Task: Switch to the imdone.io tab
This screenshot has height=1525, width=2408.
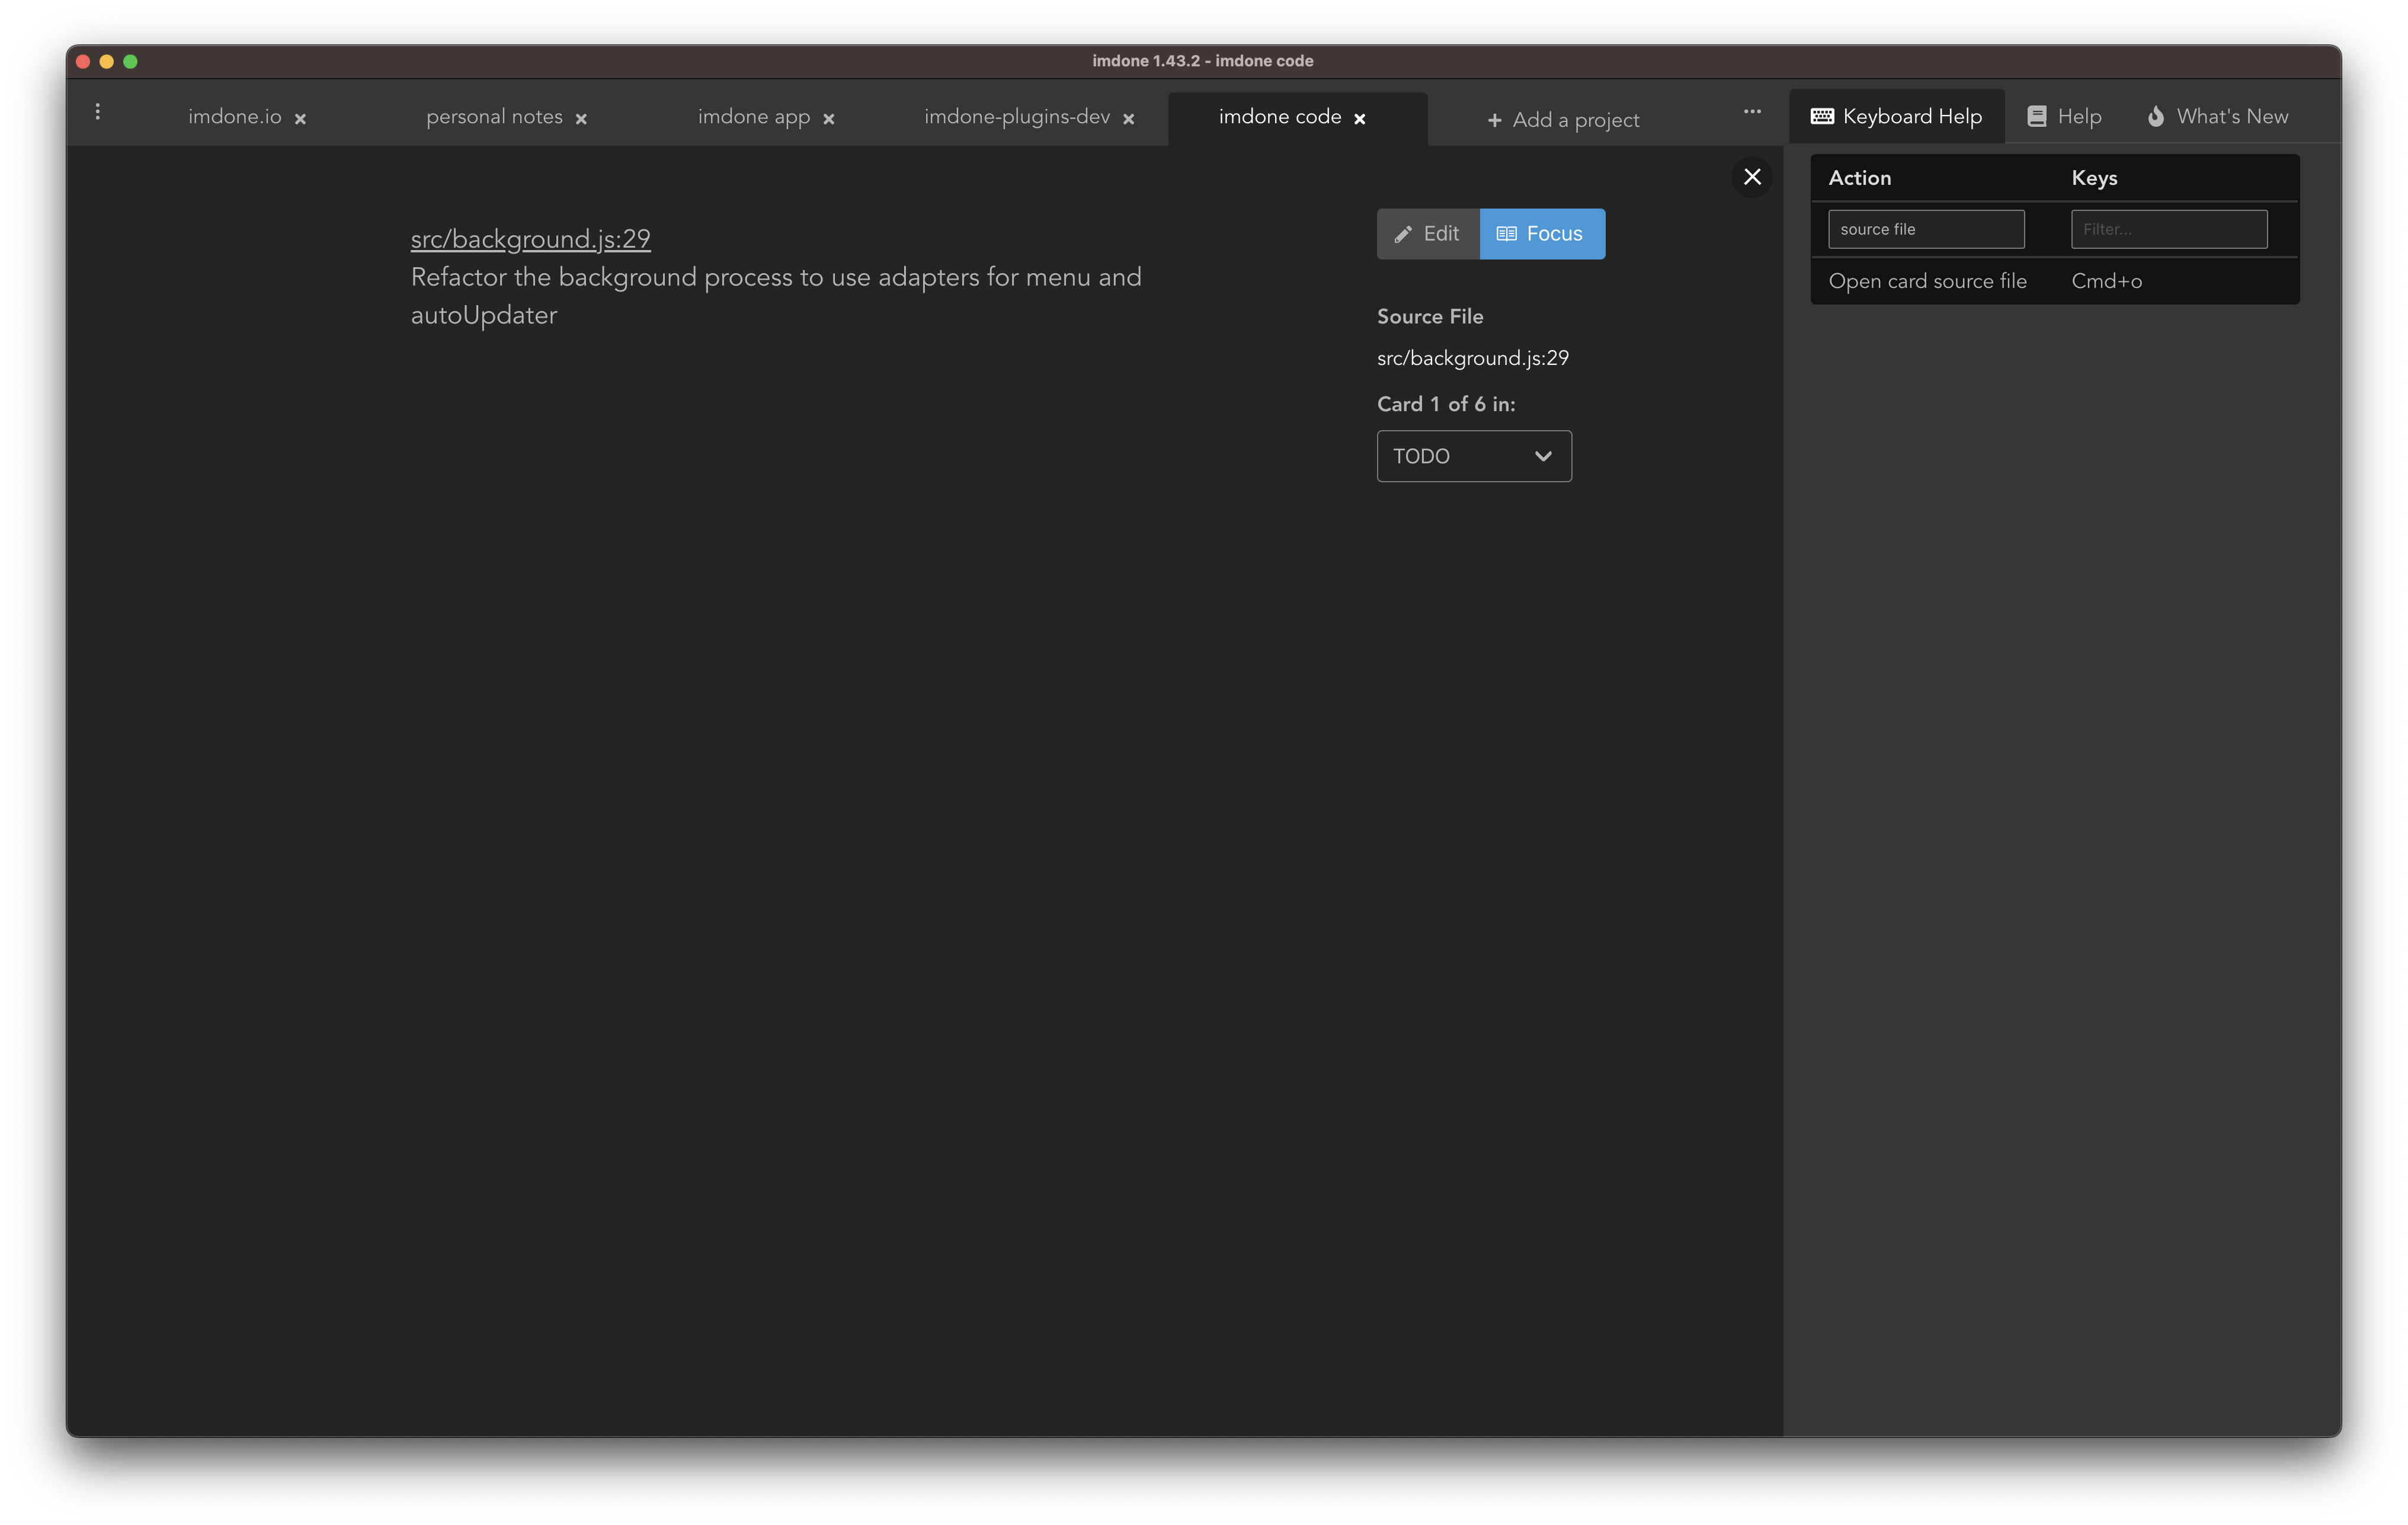Action: click(x=235, y=117)
